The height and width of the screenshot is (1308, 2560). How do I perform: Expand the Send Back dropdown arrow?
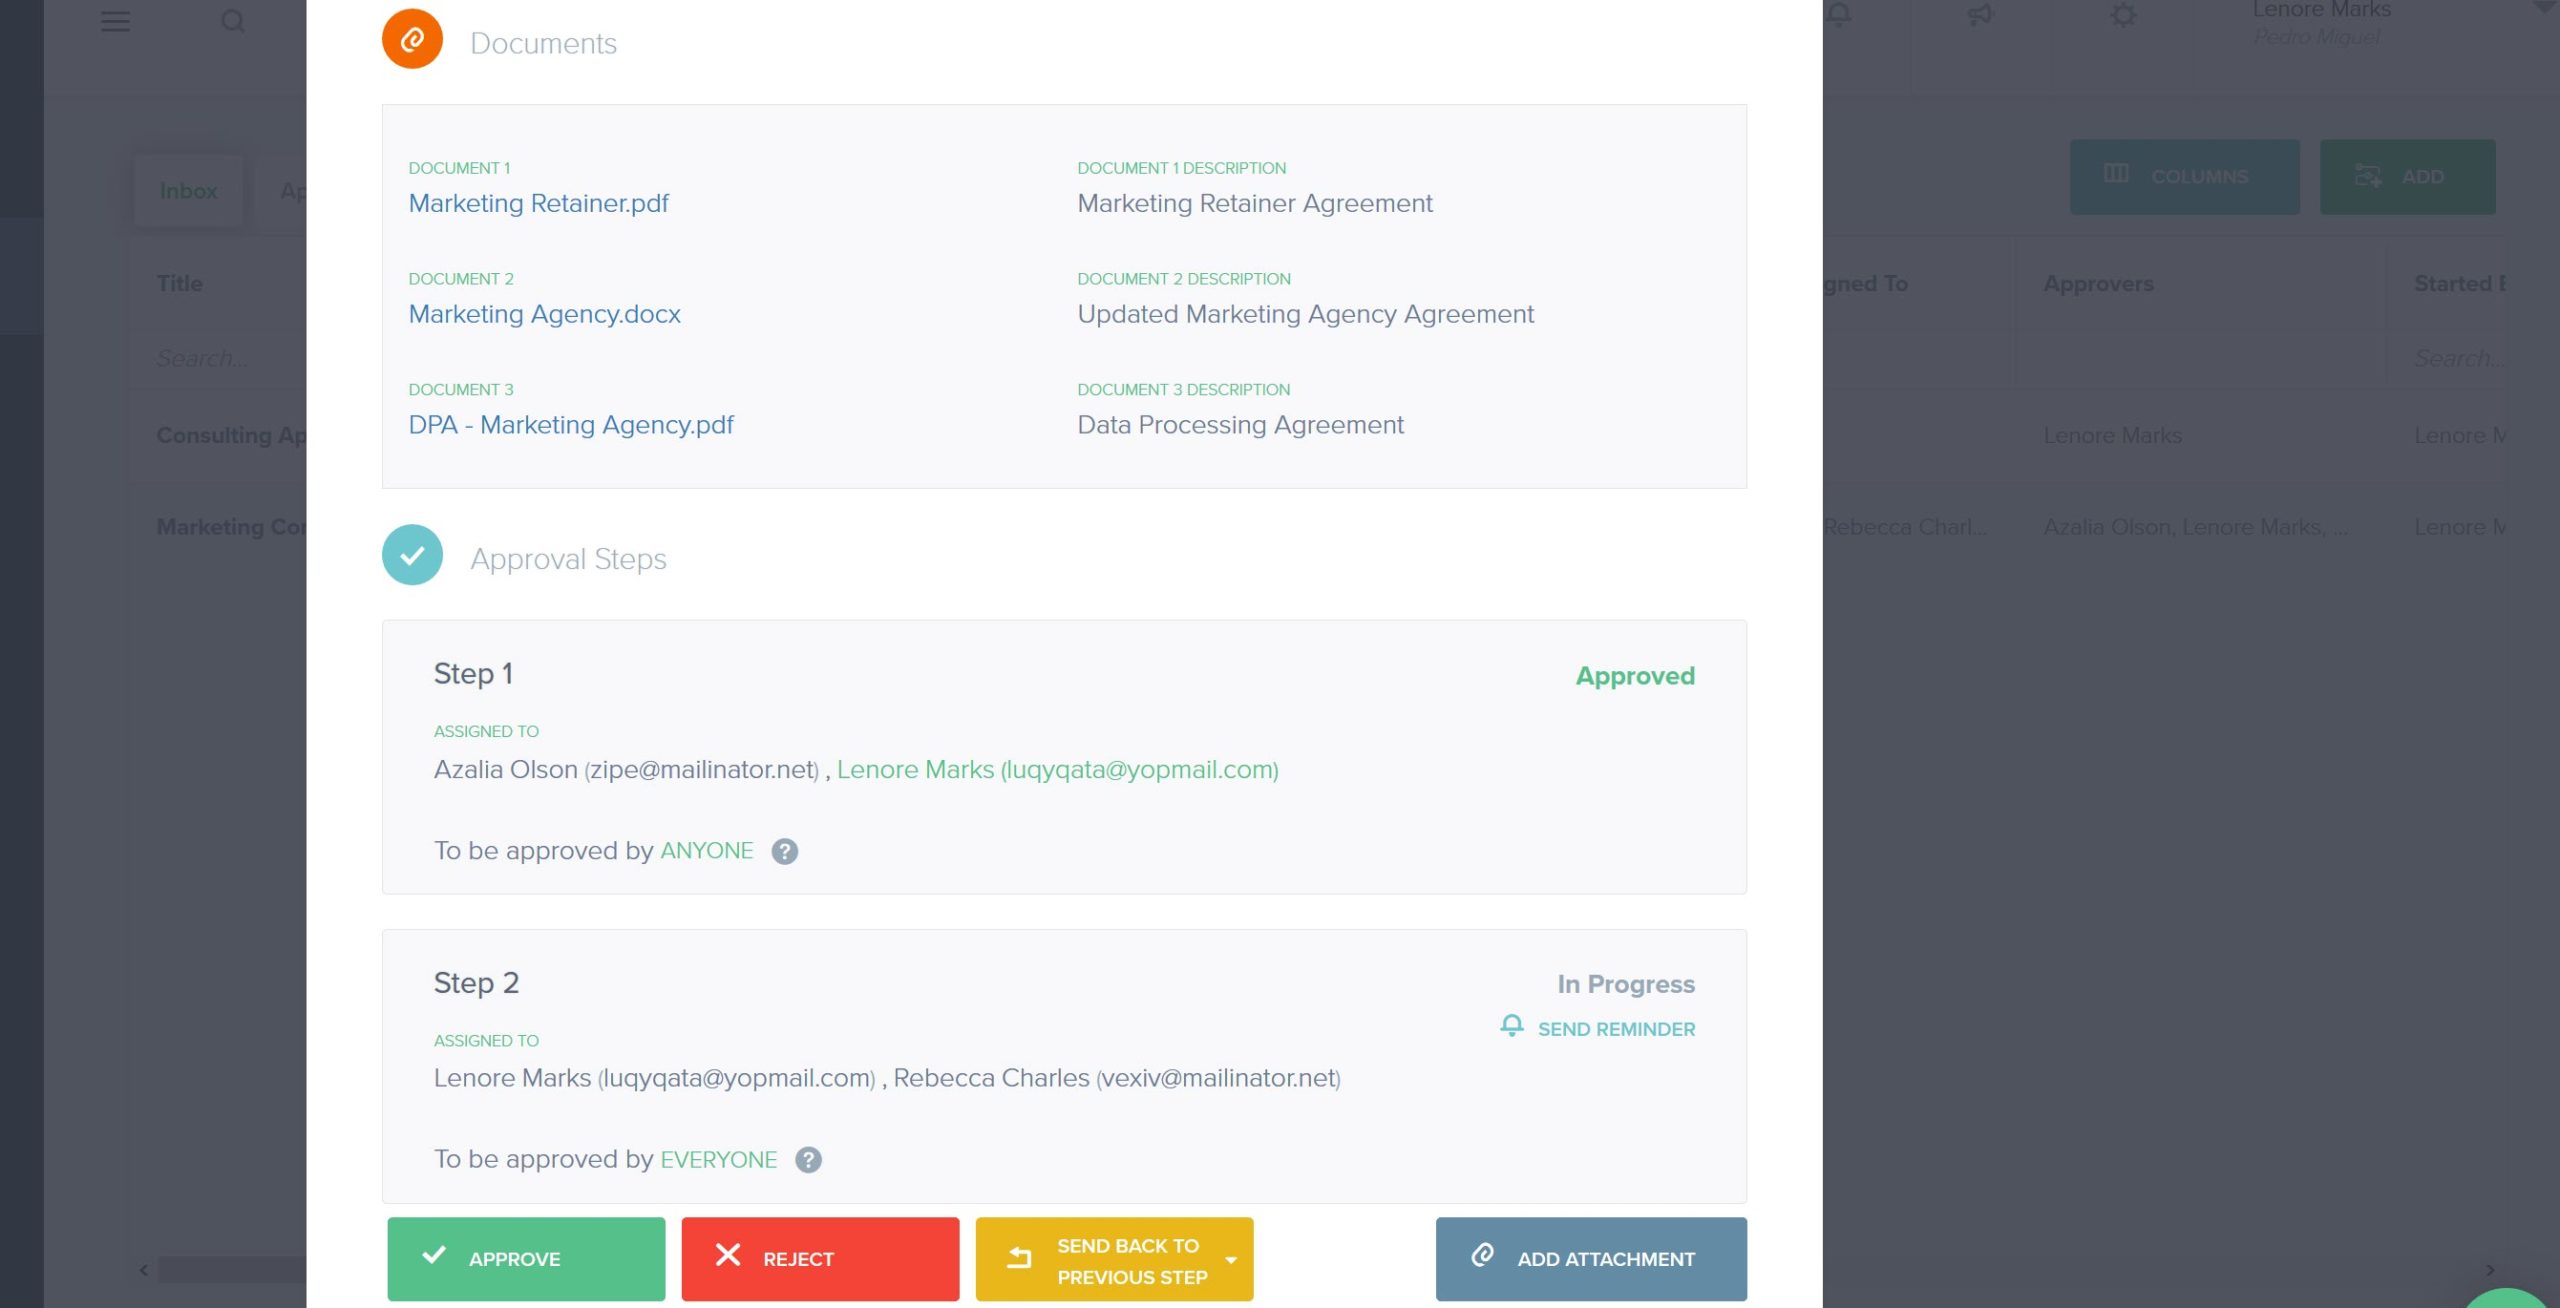(x=1231, y=1260)
